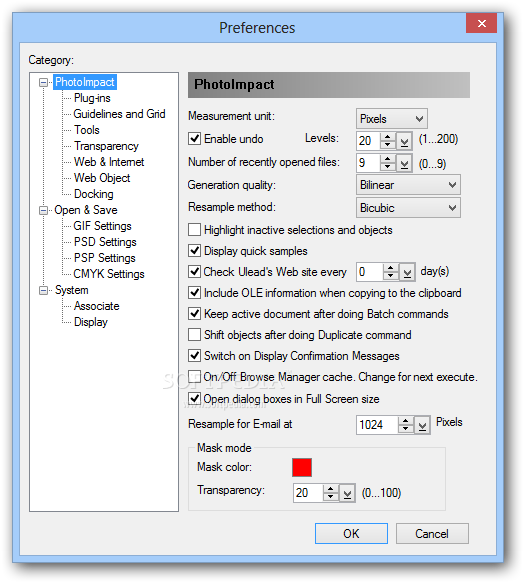The height and width of the screenshot is (583, 524).
Task: Open the Display category
Action: [91, 322]
